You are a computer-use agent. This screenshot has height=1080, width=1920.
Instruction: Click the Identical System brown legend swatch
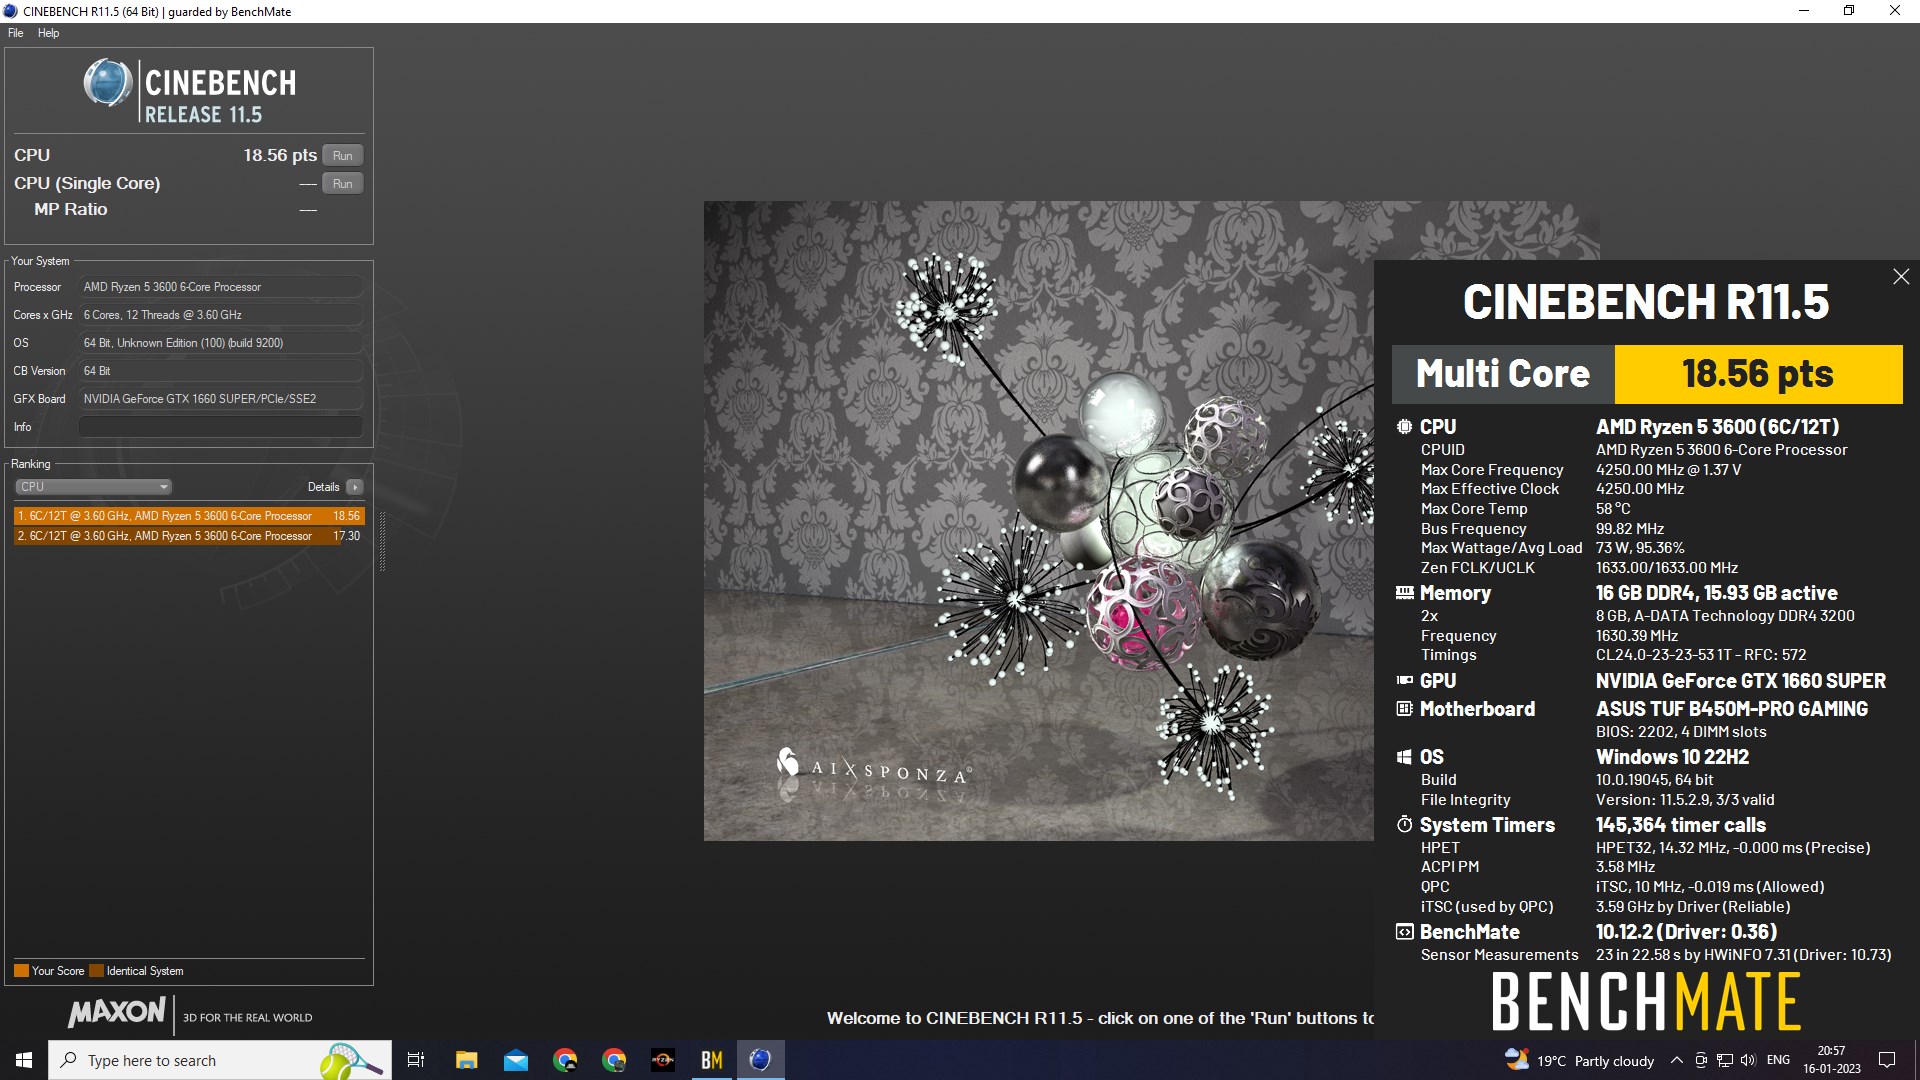(96, 971)
